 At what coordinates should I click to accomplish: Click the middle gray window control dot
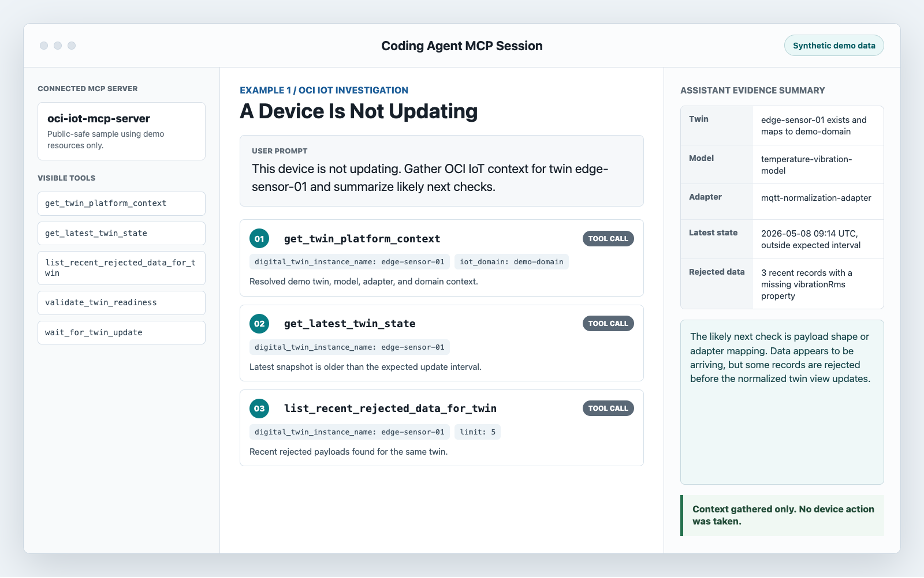click(58, 45)
